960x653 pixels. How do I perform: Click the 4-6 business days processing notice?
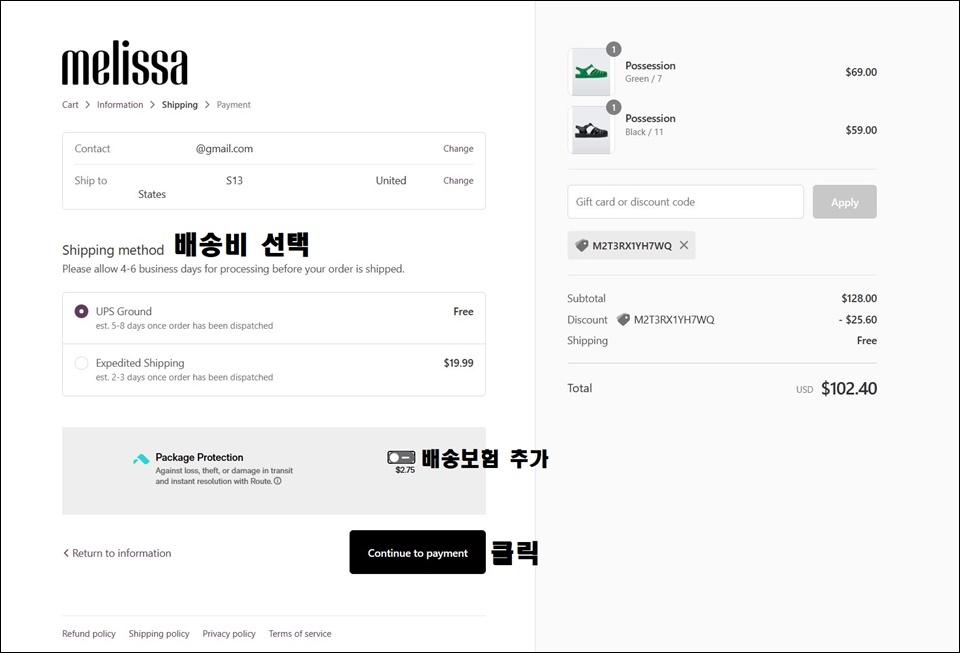coord(233,269)
